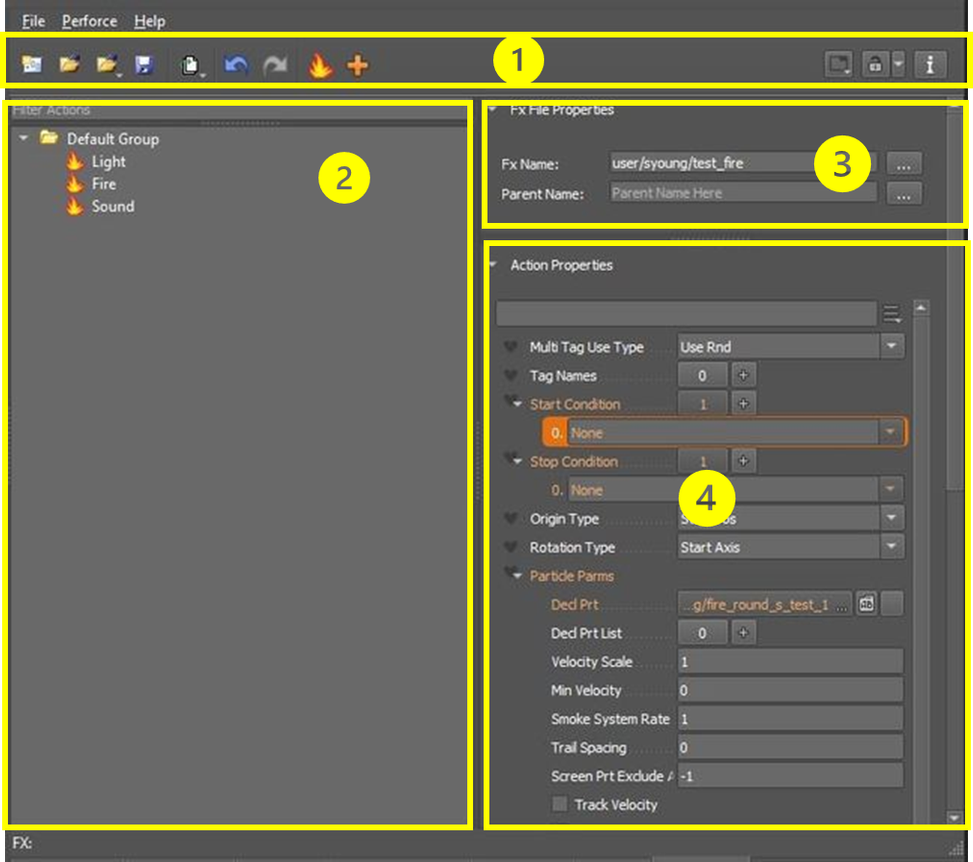Toggle the heart icon for Rotation Type
Screen dimensions: 973x862
point(510,547)
